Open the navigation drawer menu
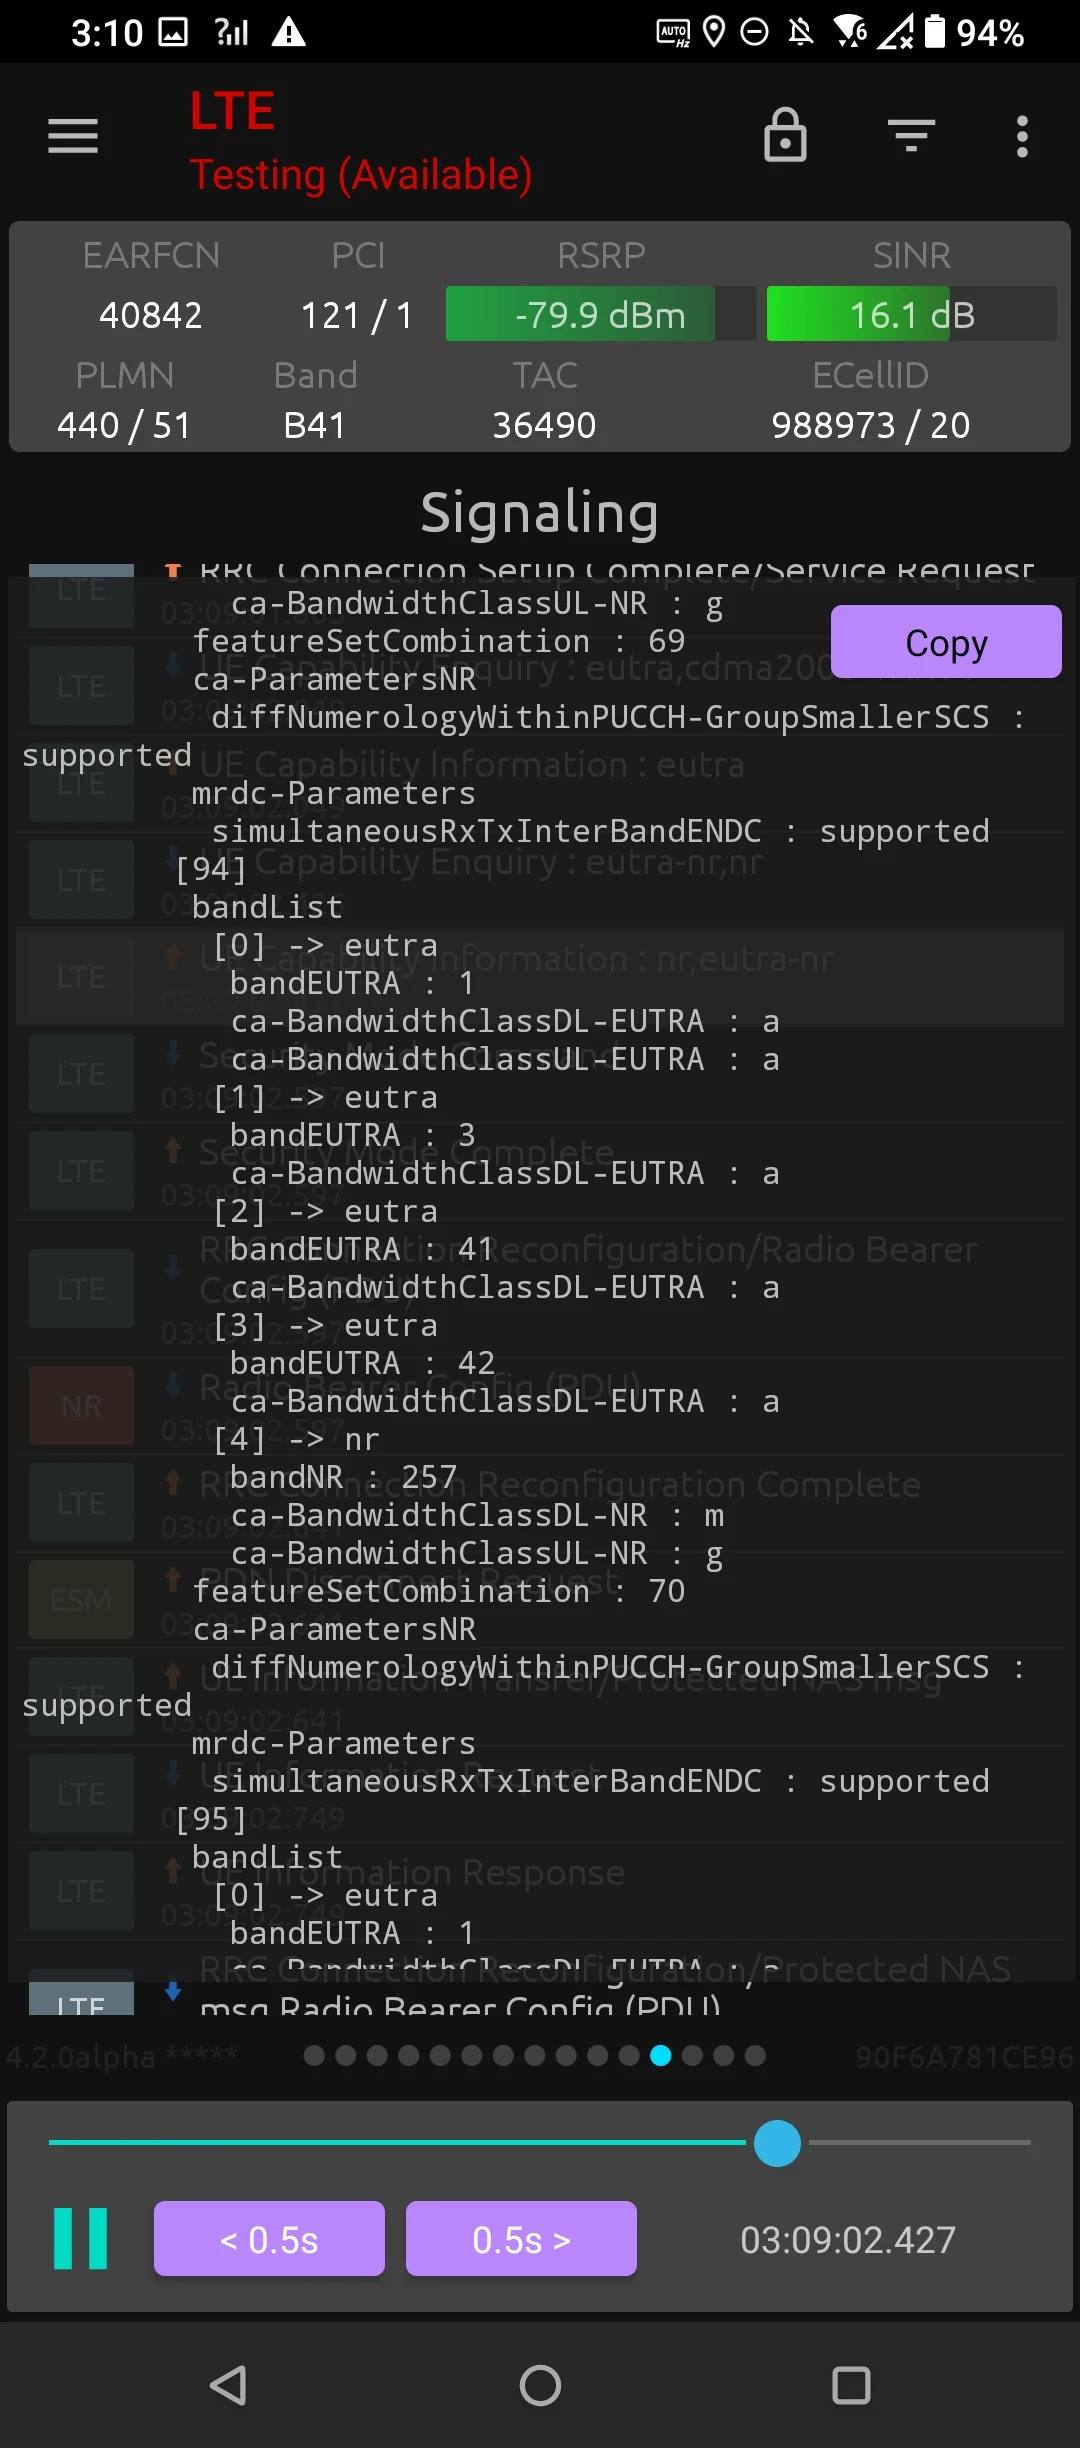This screenshot has width=1080, height=2448. point(71,136)
